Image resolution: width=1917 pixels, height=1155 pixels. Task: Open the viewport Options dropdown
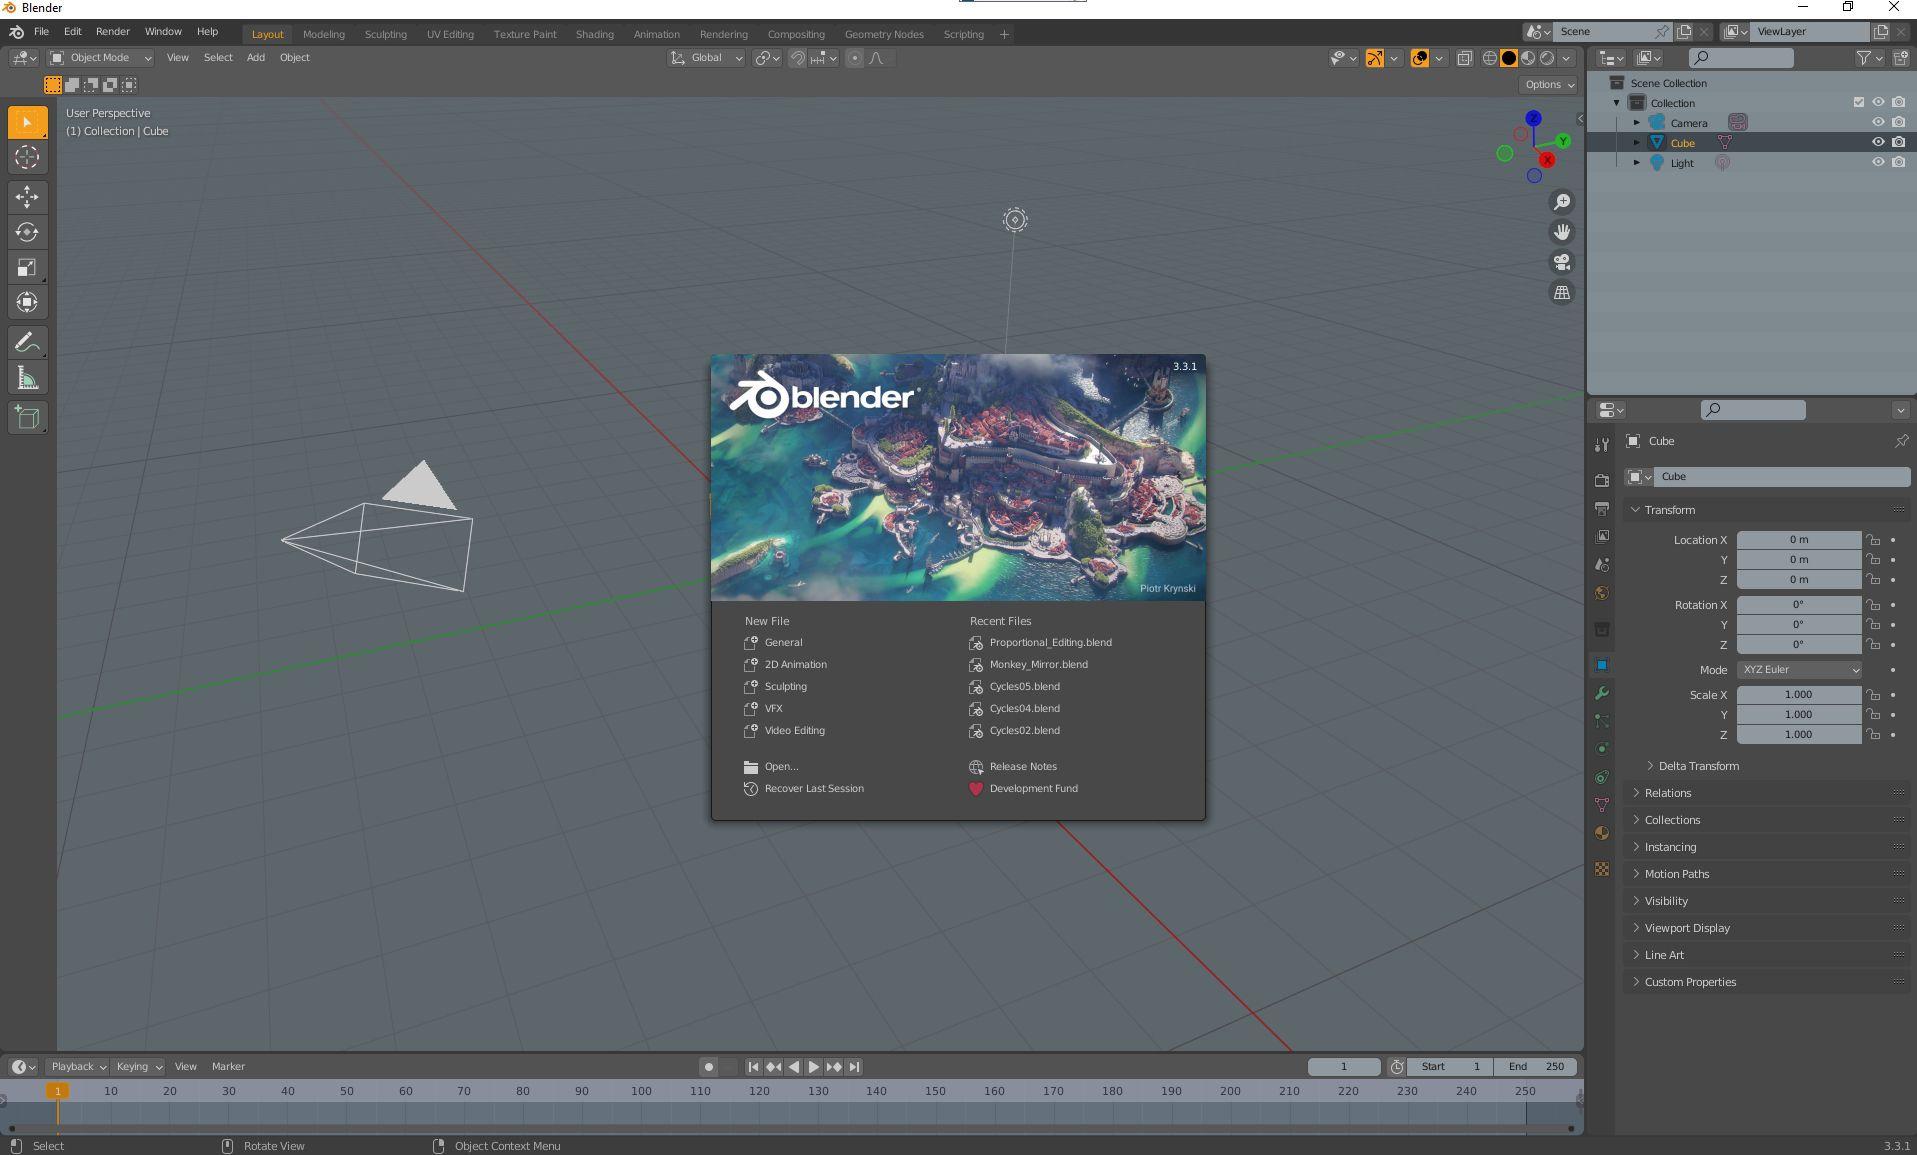pyautogui.click(x=1548, y=85)
